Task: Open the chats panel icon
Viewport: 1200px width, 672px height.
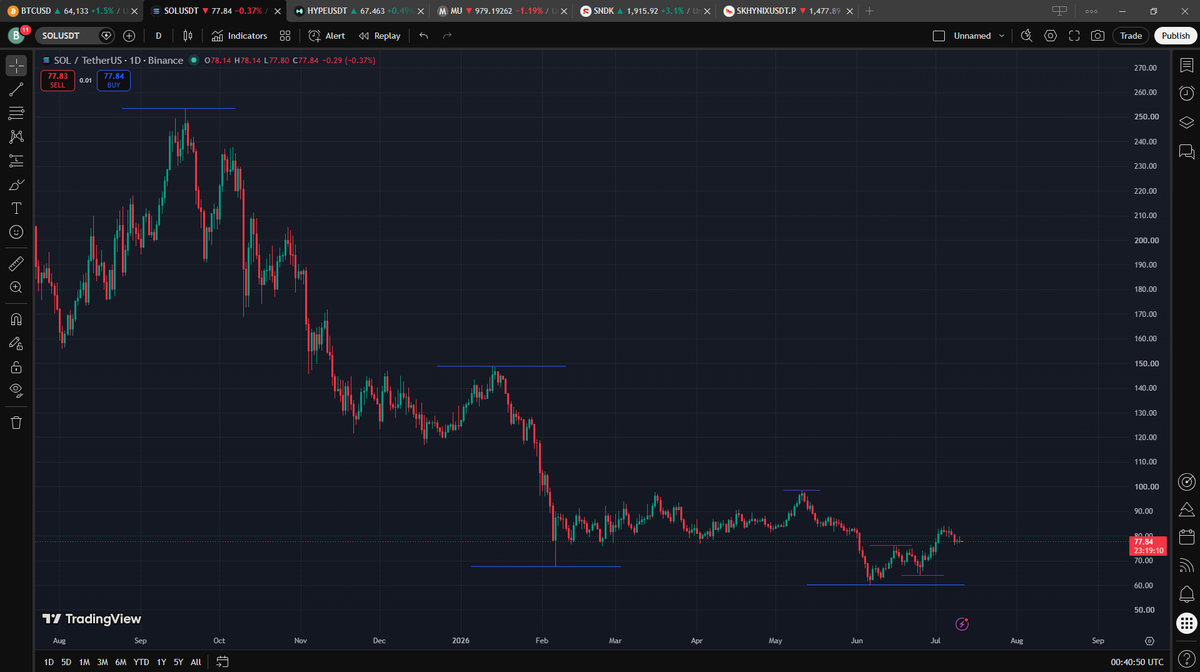Action: click(1186, 152)
